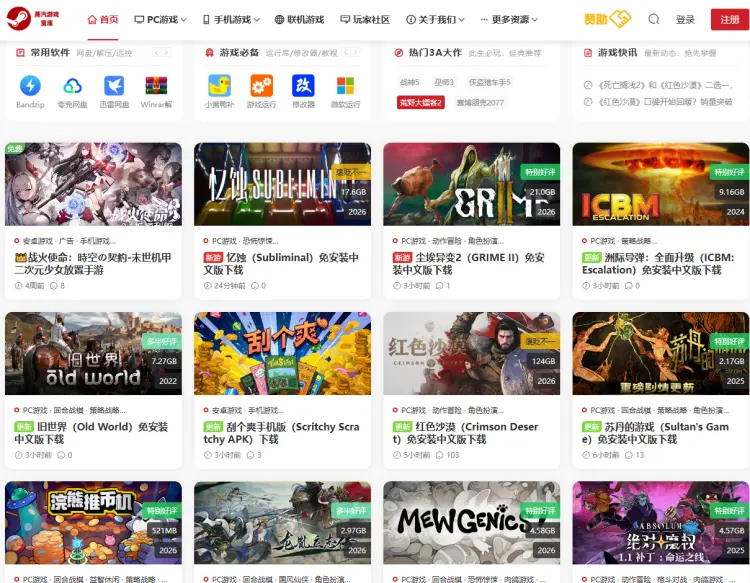The height and width of the screenshot is (583, 750).
Task: Open 旧世界 (Old World) title link
Action: [91, 433]
